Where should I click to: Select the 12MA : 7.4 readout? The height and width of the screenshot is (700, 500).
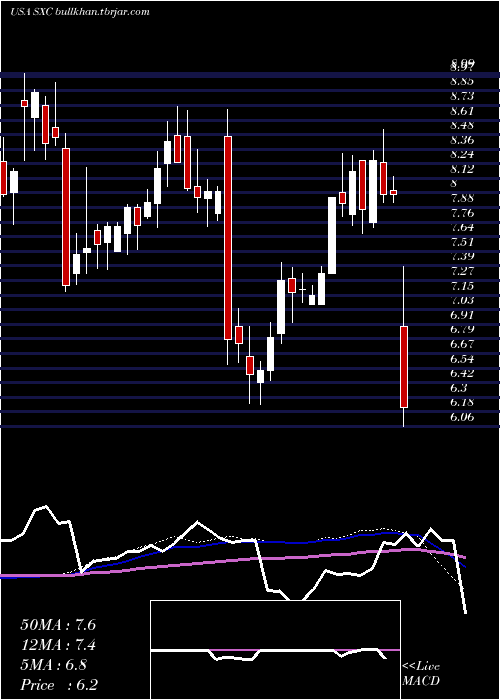[58, 645]
